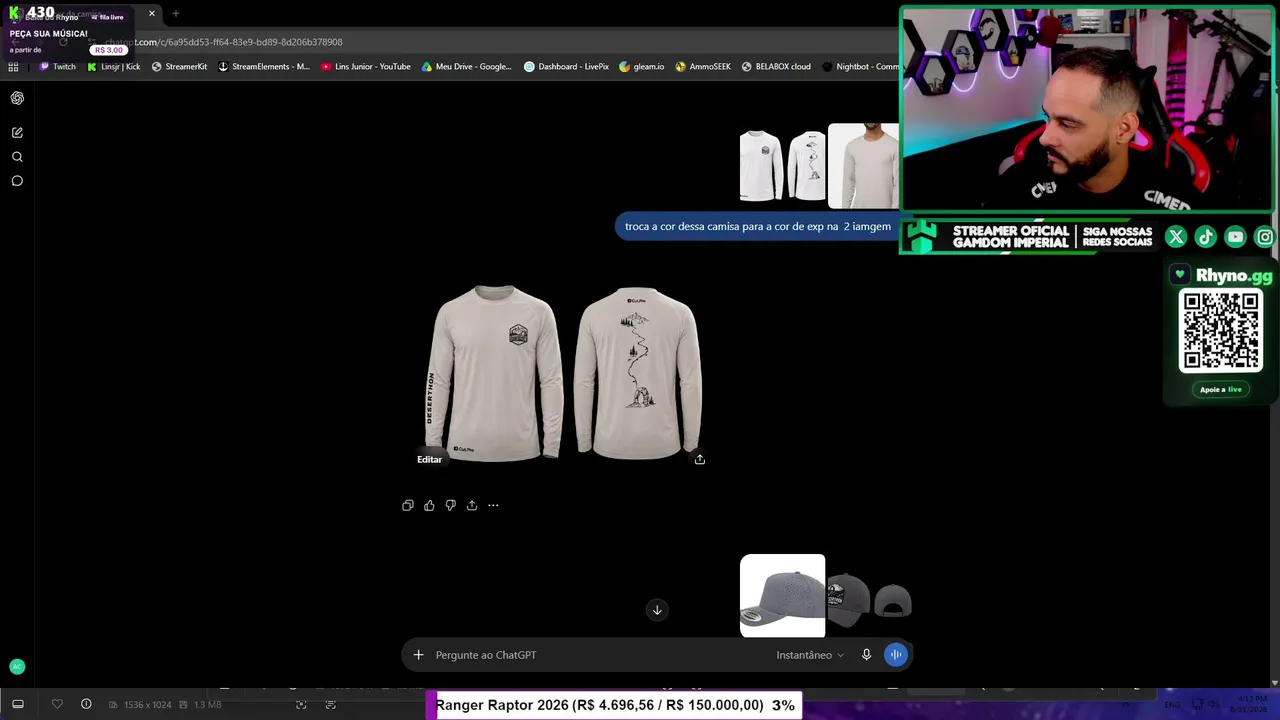Click the R$ 3,00 price badge
The image size is (1280, 720).
(x=108, y=50)
